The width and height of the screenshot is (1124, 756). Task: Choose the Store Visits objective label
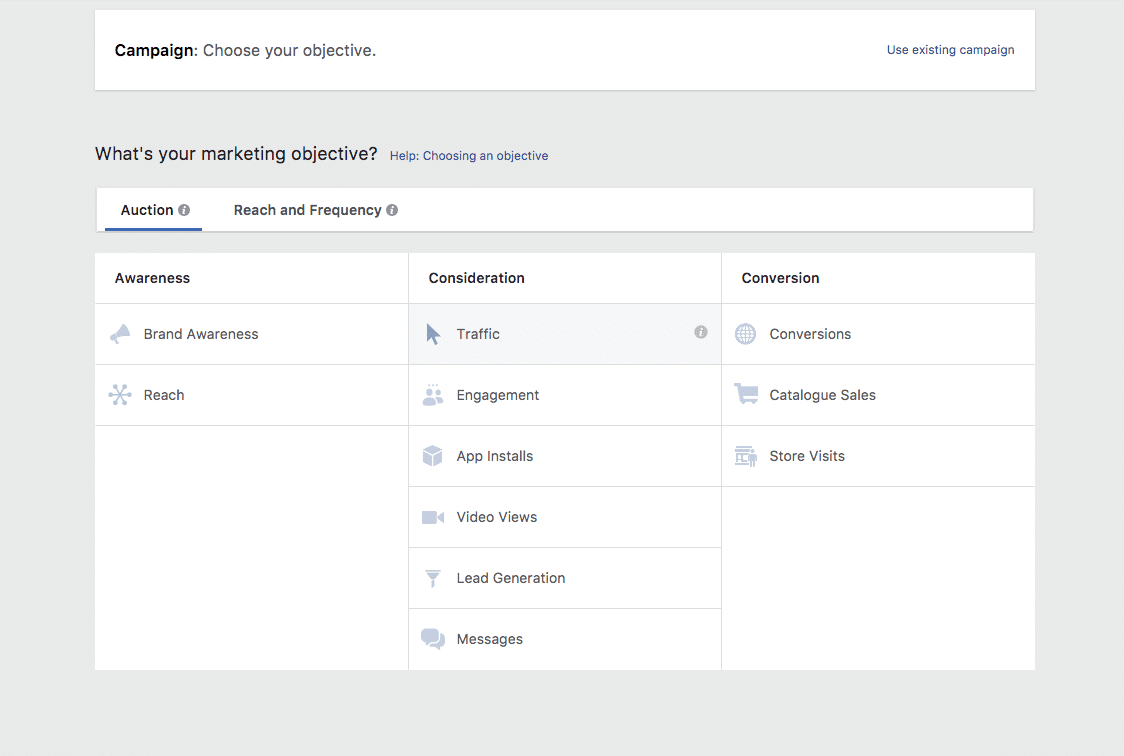click(x=807, y=456)
